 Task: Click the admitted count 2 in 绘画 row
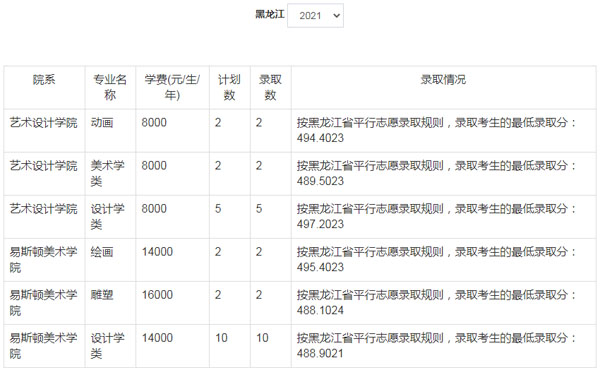pos(271,260)
